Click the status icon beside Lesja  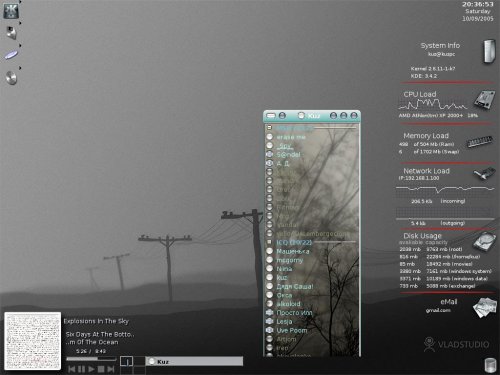click(270, 321)
